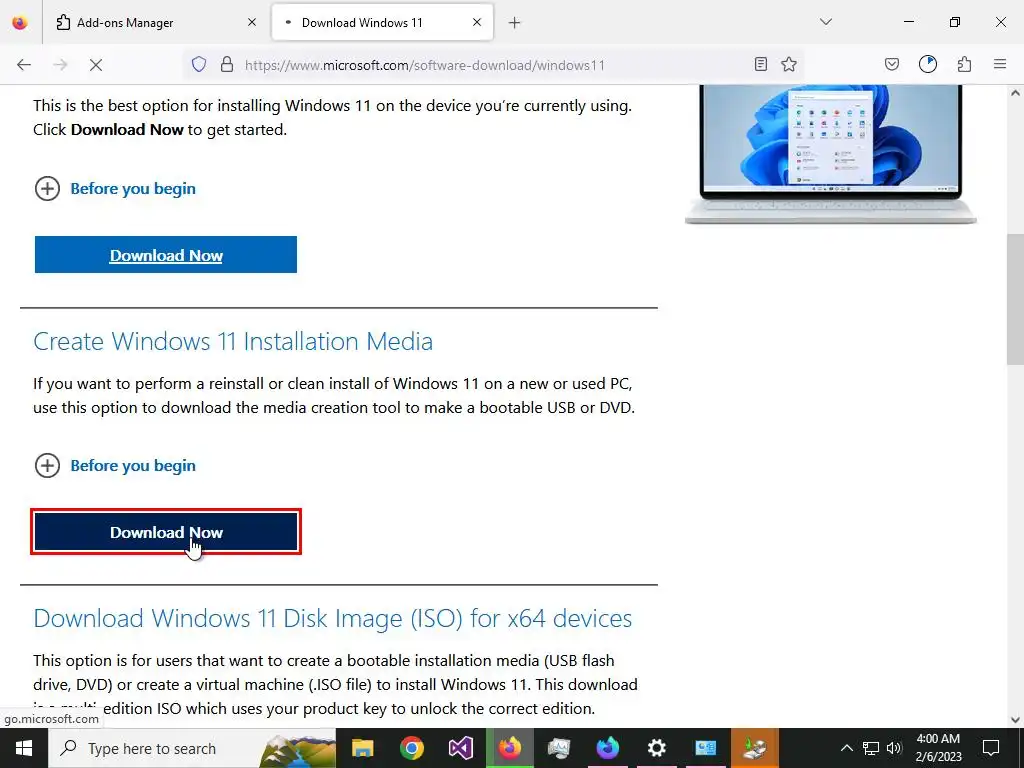
Task: Go forward with the forward arrow
Action: point(60,65)
